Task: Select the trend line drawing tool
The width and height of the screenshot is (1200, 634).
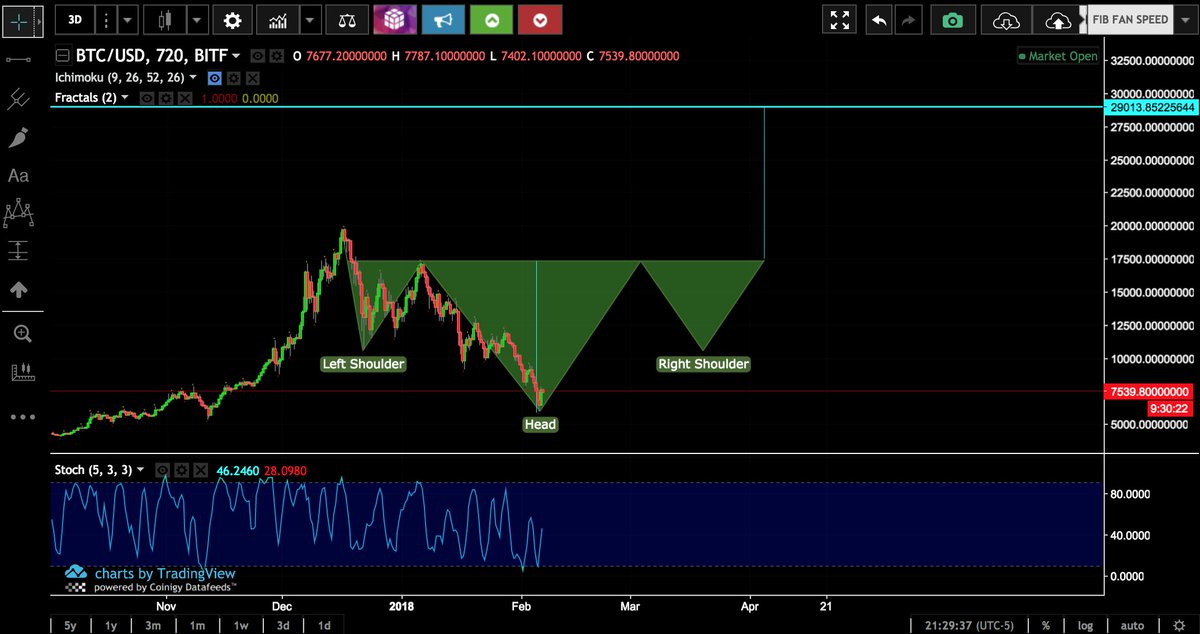Action: coord(18,60)
